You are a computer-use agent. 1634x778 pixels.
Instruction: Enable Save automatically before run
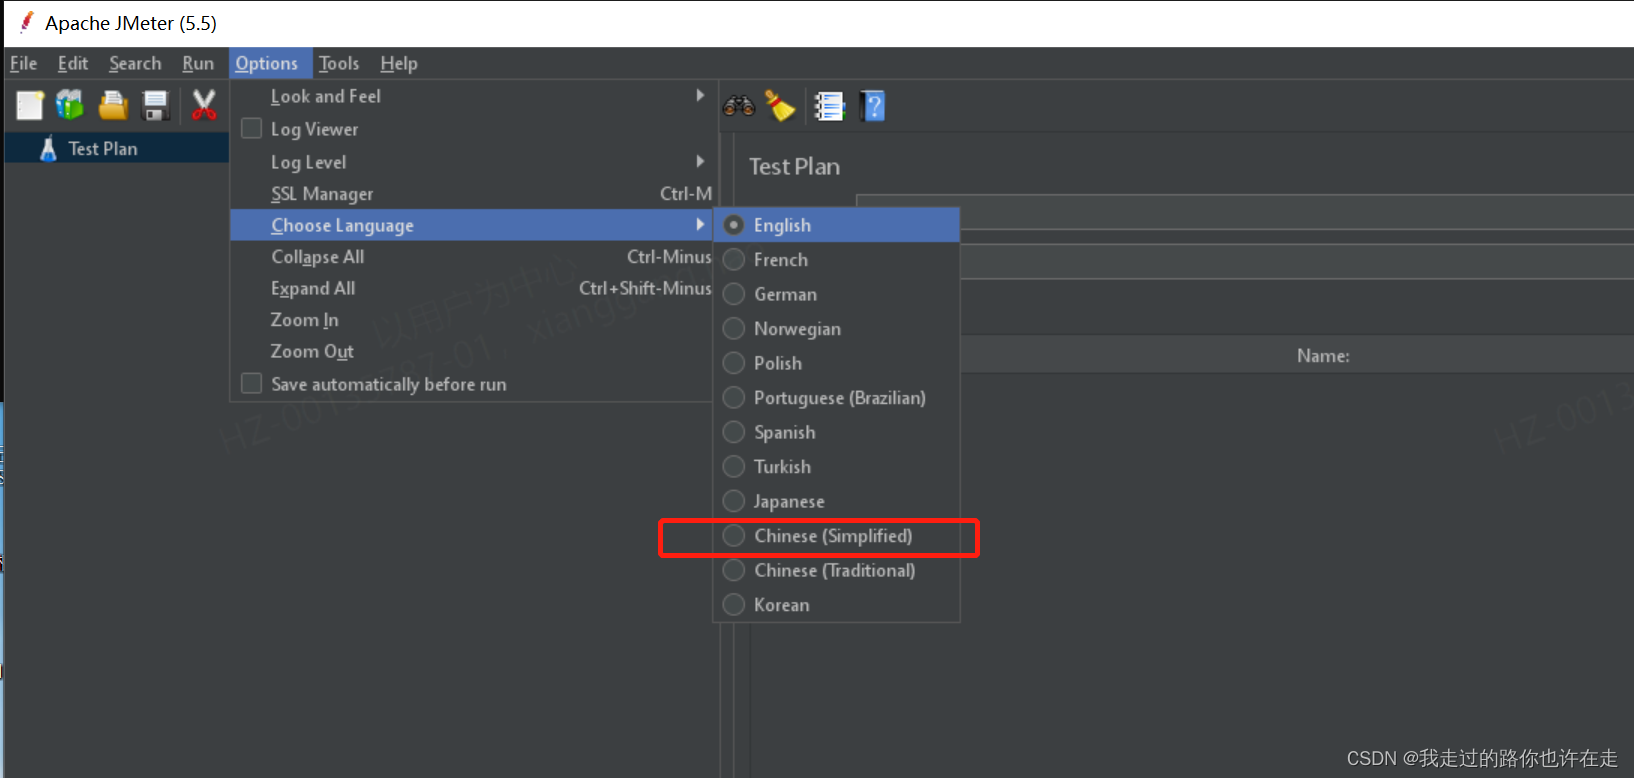tap(252, 384)
